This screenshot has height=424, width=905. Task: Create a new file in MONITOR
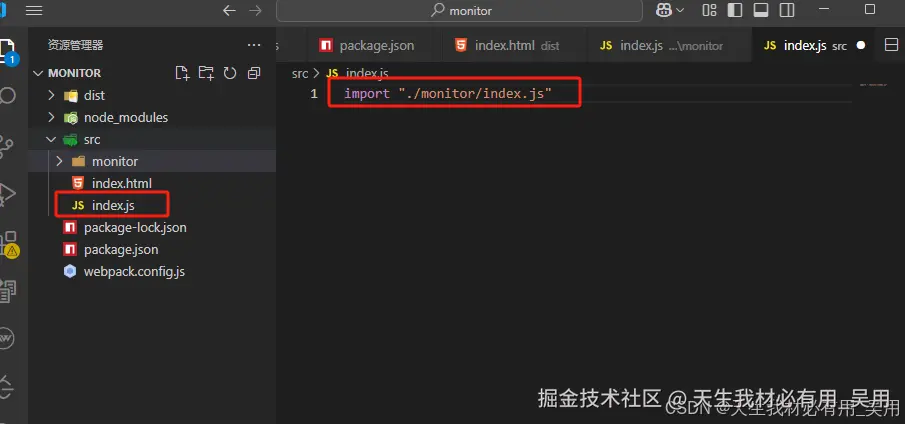pos(182,73)
